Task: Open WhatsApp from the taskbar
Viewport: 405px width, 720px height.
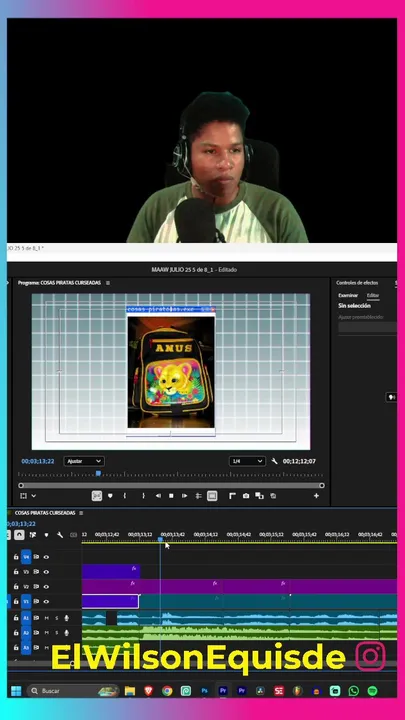Action: pyautogui.click(x=354, y=691)
